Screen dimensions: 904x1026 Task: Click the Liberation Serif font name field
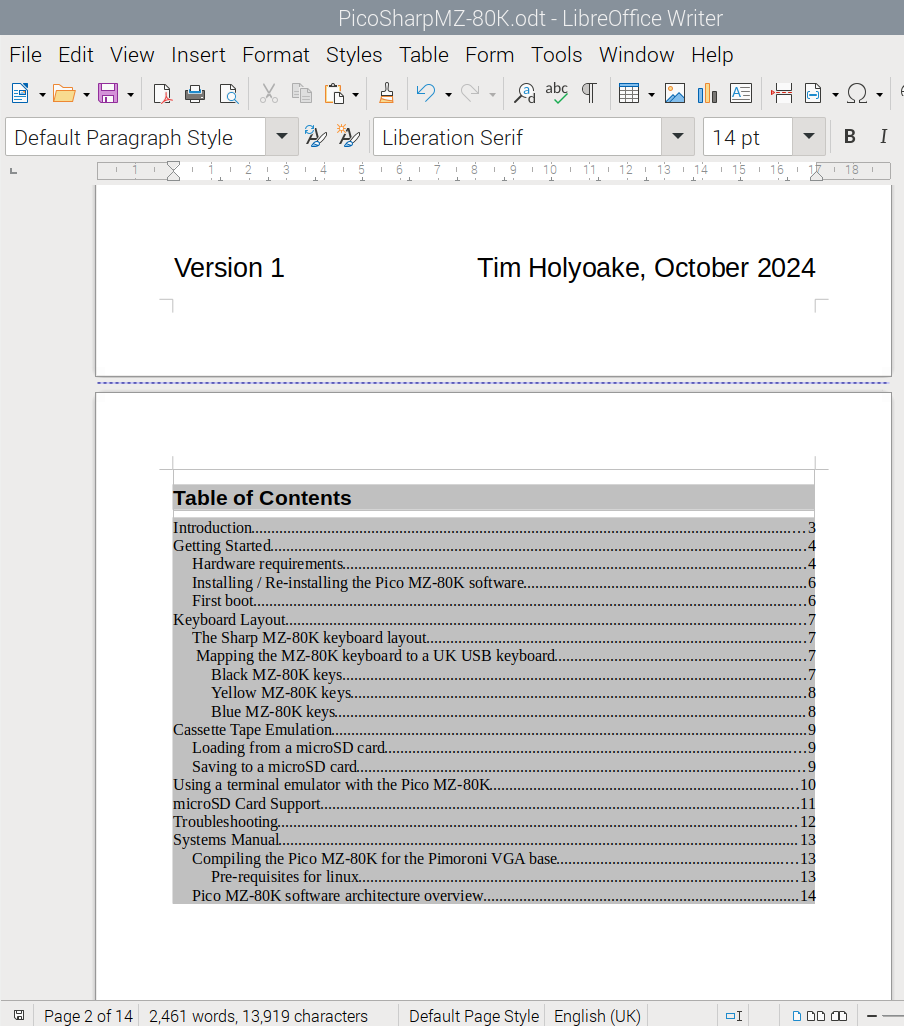pyautogui.click(x=517, y=137)
